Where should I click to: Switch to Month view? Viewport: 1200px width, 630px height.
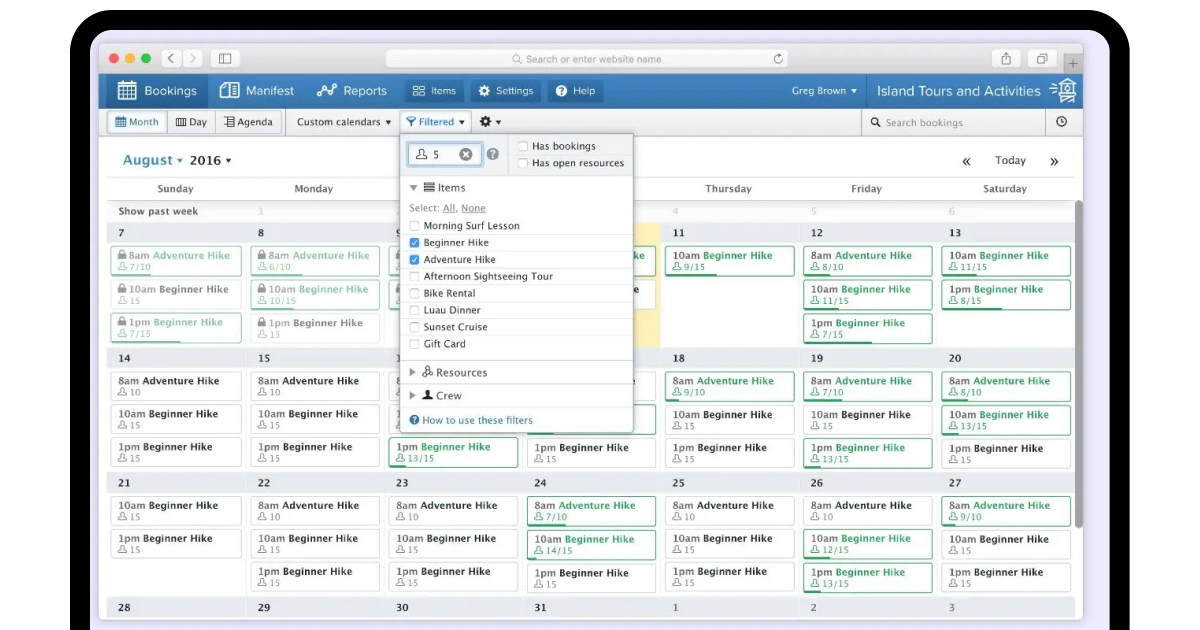[x=137, y=122]
